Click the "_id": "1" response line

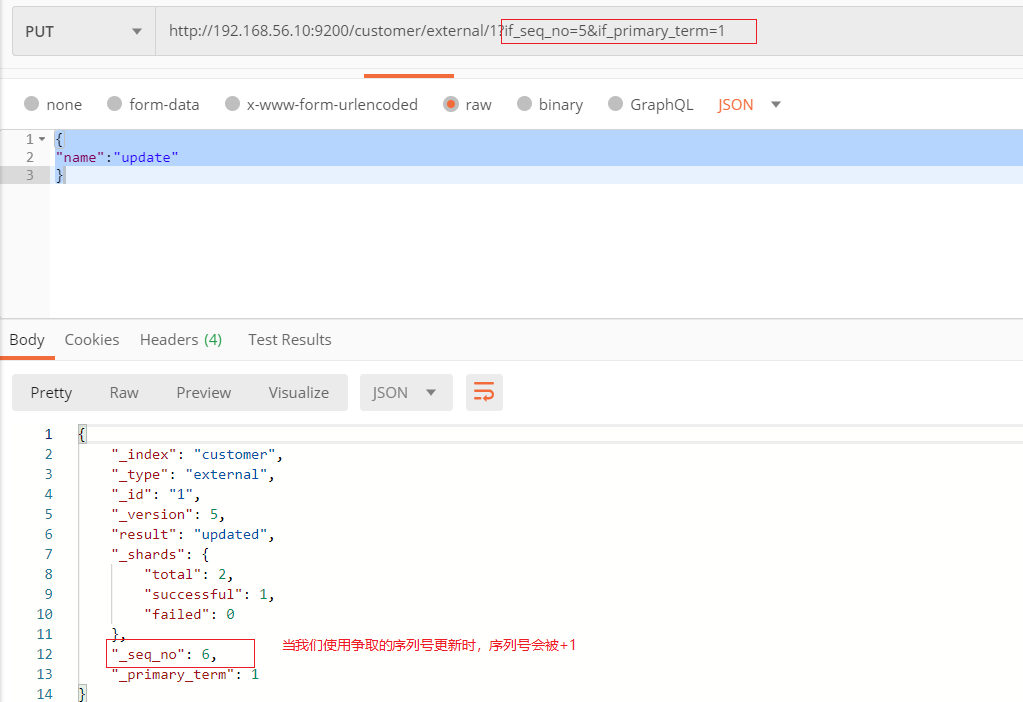coord(156,495)
